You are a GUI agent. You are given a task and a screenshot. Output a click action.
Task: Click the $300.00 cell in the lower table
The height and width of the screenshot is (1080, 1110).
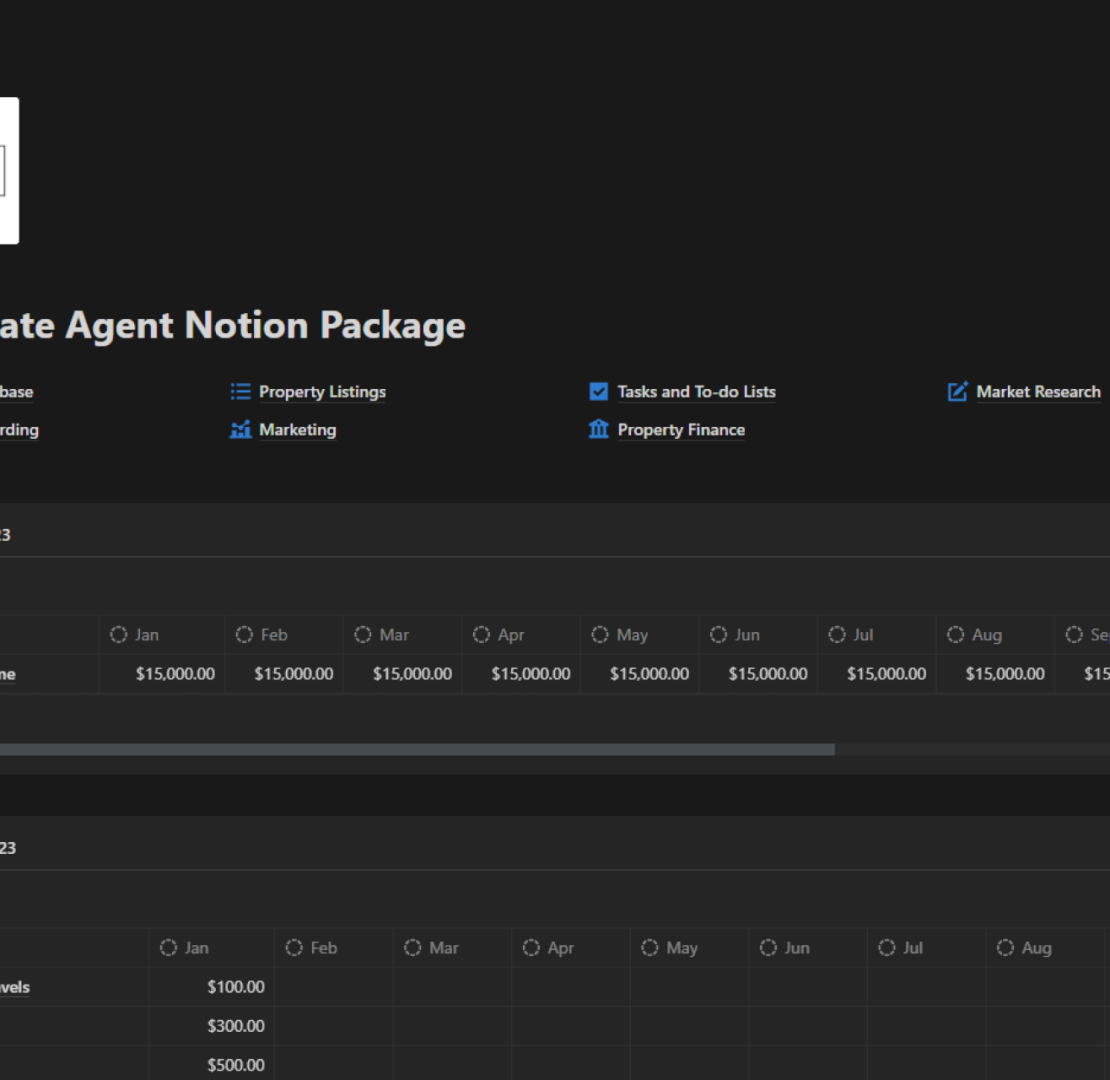[212, 1026]
